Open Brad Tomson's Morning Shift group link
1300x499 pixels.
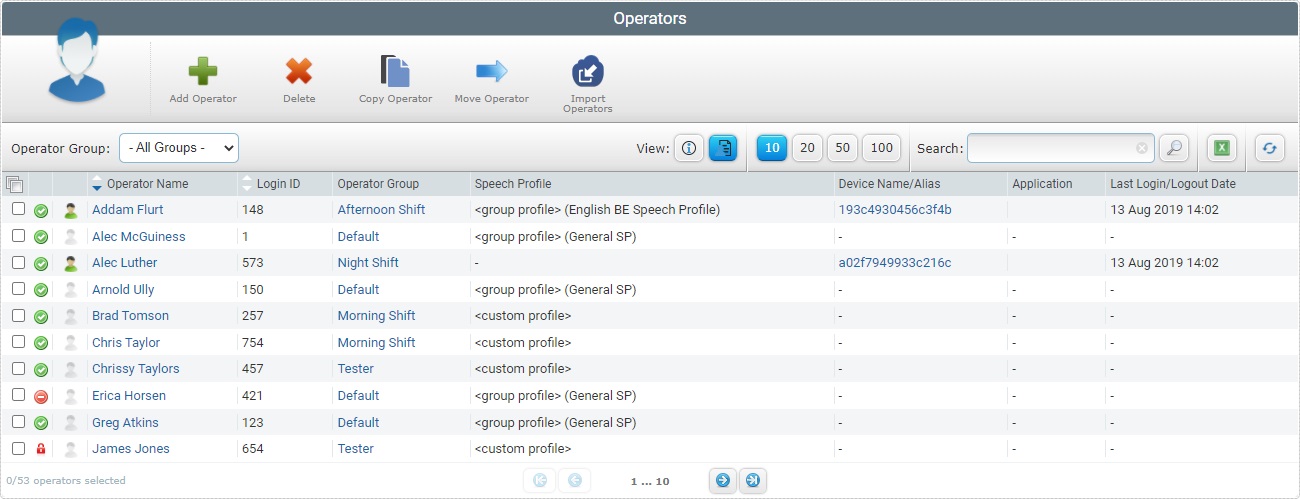(x=376, y=316)
